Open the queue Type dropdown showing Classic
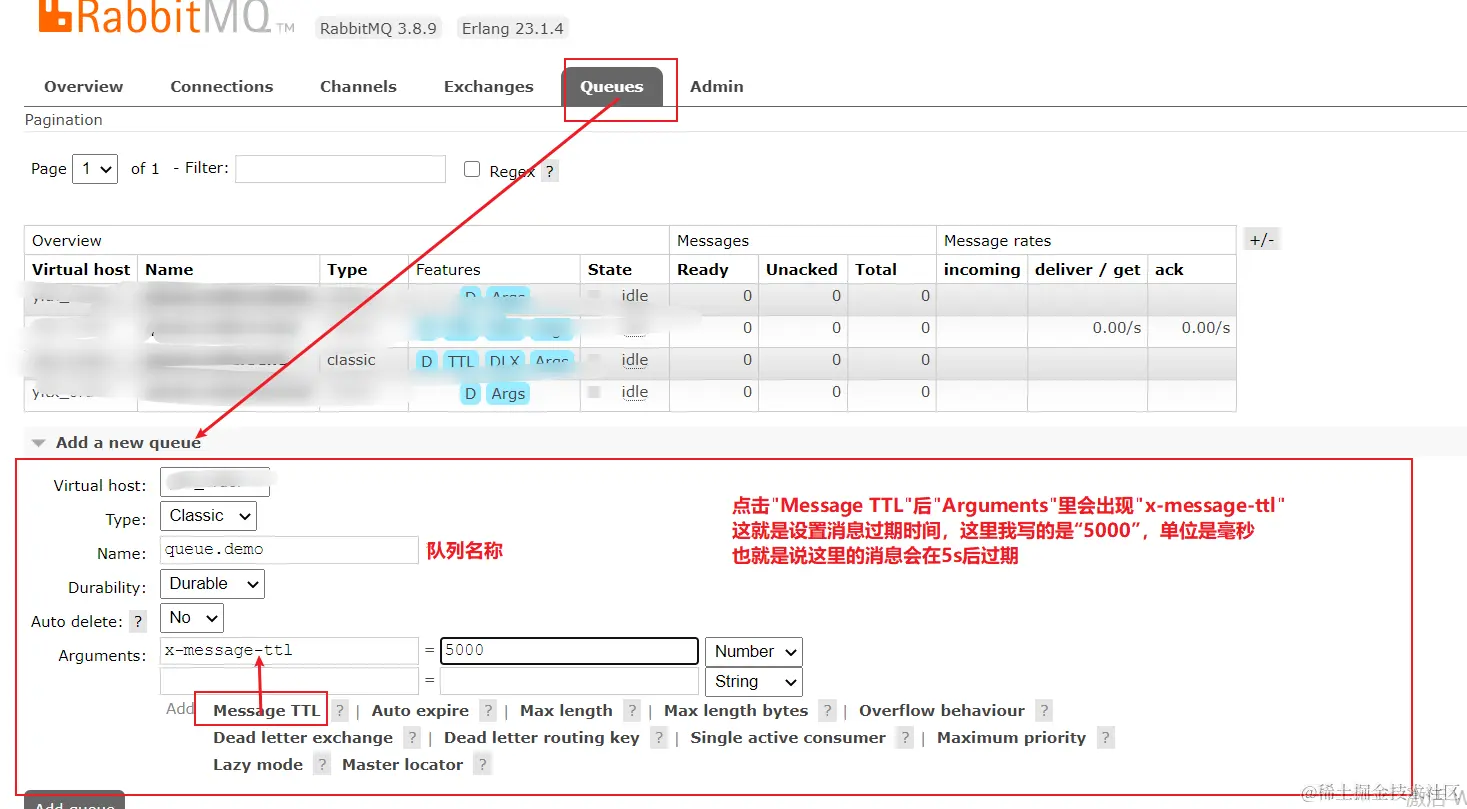Viewport: 1467px width, 809px height. [208, 516]
